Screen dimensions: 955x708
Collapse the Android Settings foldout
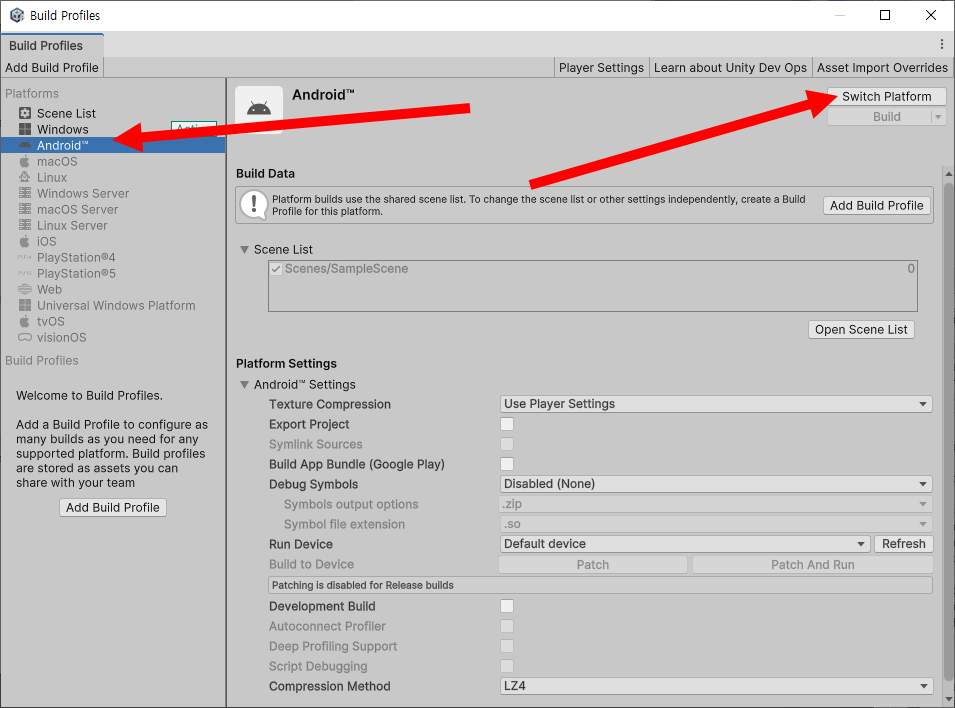tap(244, 384)
